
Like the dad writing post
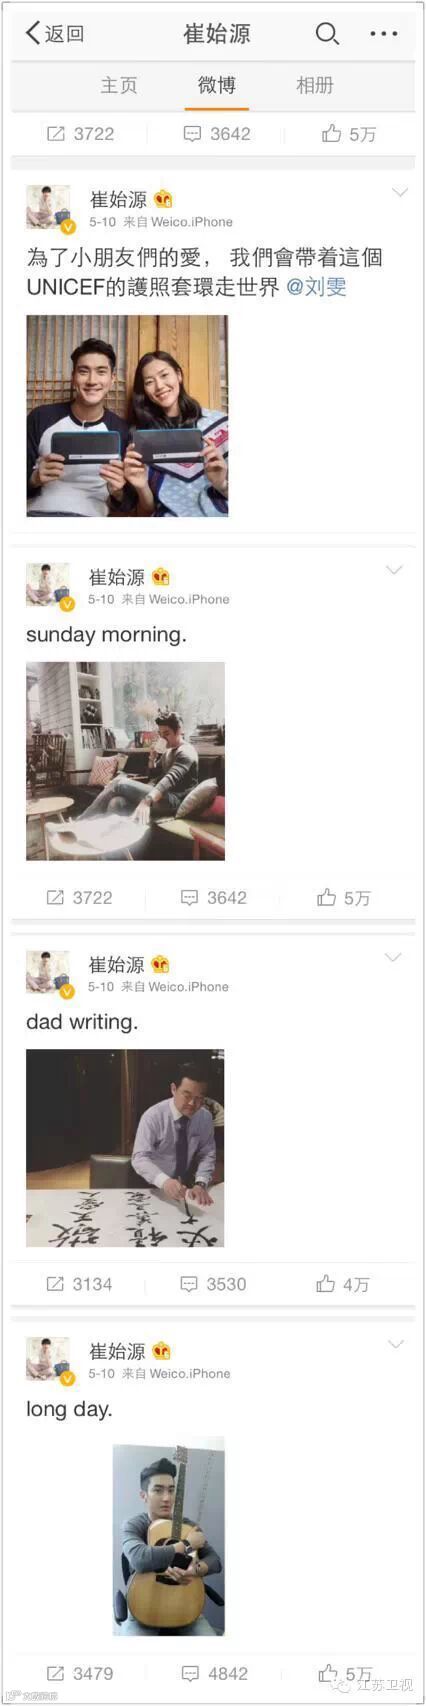coord(343,1284)
